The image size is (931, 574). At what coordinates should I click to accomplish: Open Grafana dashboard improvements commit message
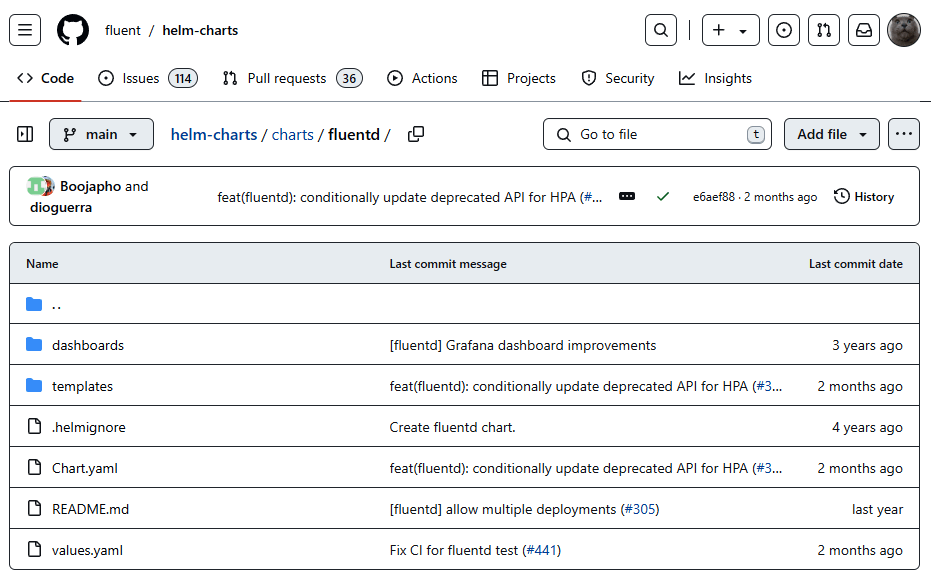(522, 345)
